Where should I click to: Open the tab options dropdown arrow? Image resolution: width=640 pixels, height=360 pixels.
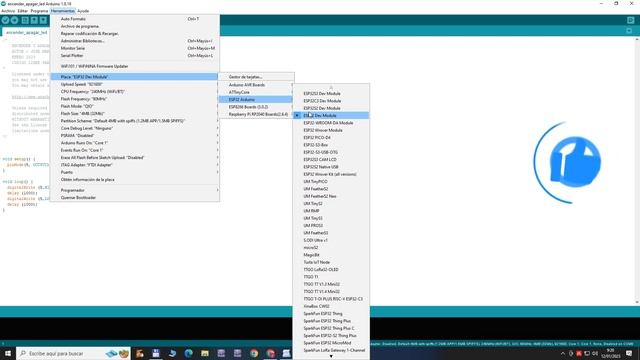click(x=629, y=31)
